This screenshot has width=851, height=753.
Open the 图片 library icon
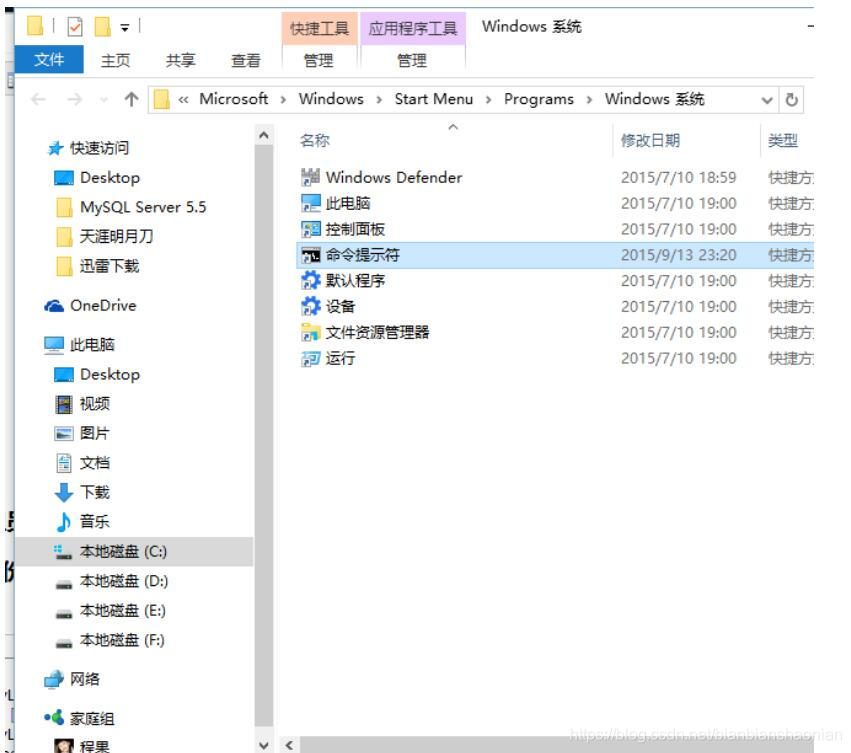63,433
